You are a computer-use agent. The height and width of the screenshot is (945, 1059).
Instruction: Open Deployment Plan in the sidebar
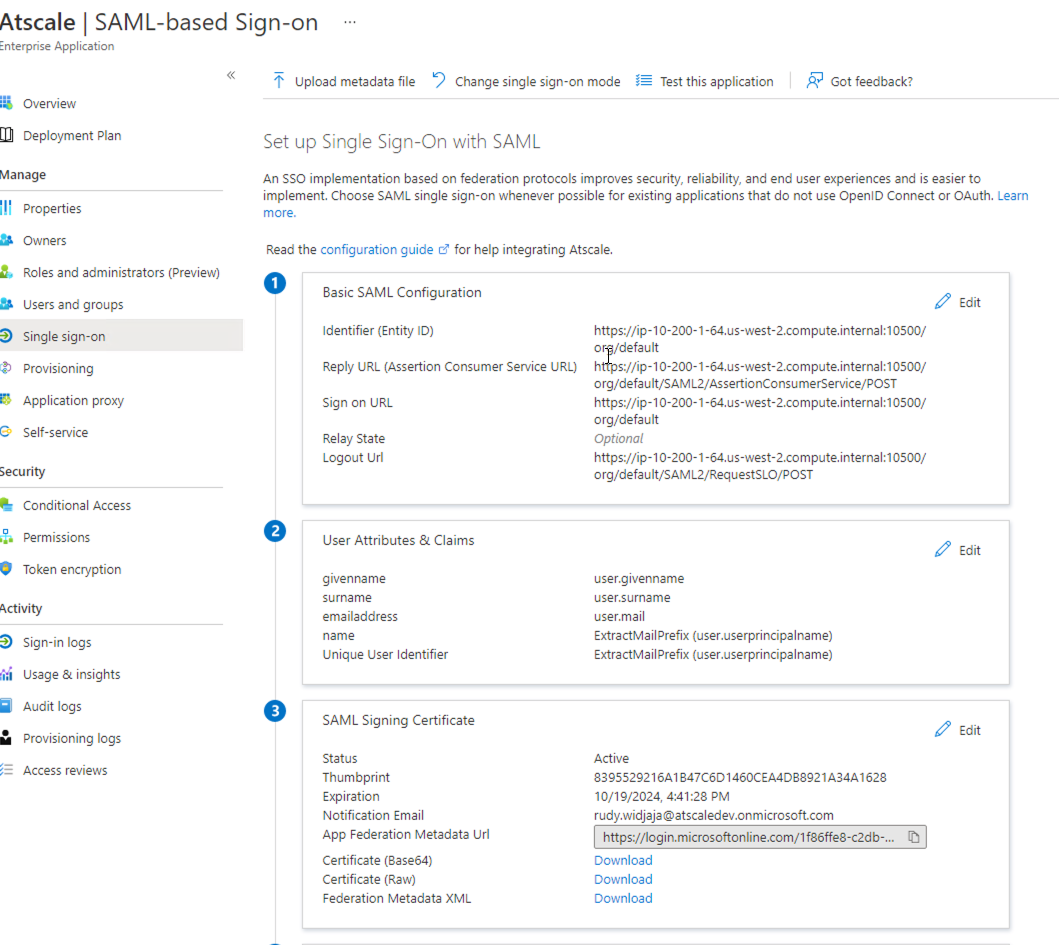click(x=72, y=136)
